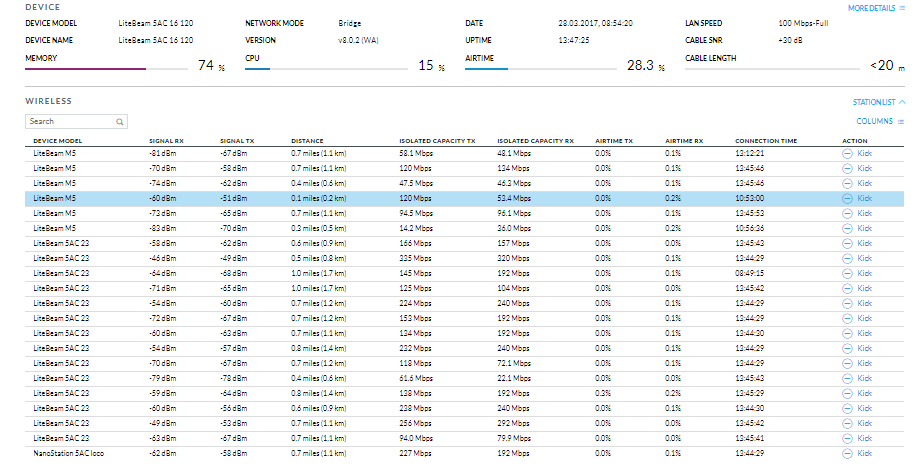Select the 292 Mbps capacity RX cell
923x471 pixels.
pos(513,423)
